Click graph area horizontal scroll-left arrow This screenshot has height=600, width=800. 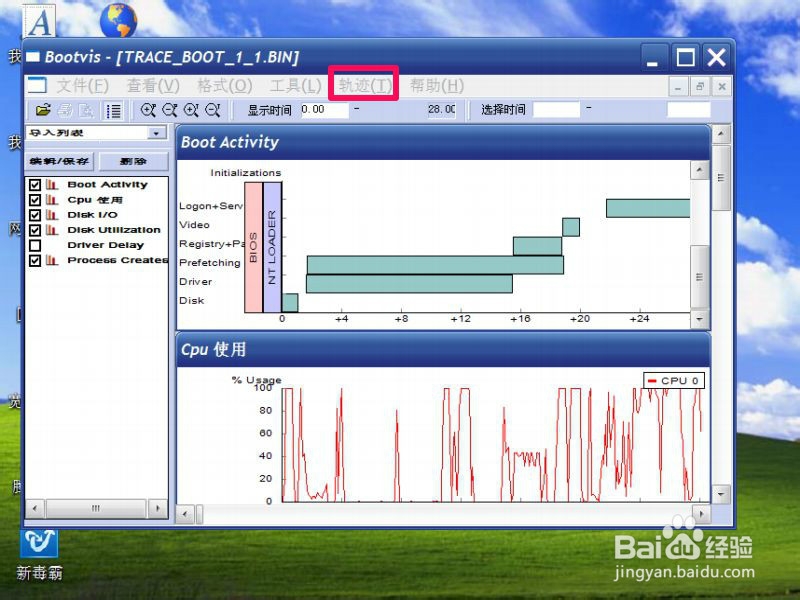185,514
